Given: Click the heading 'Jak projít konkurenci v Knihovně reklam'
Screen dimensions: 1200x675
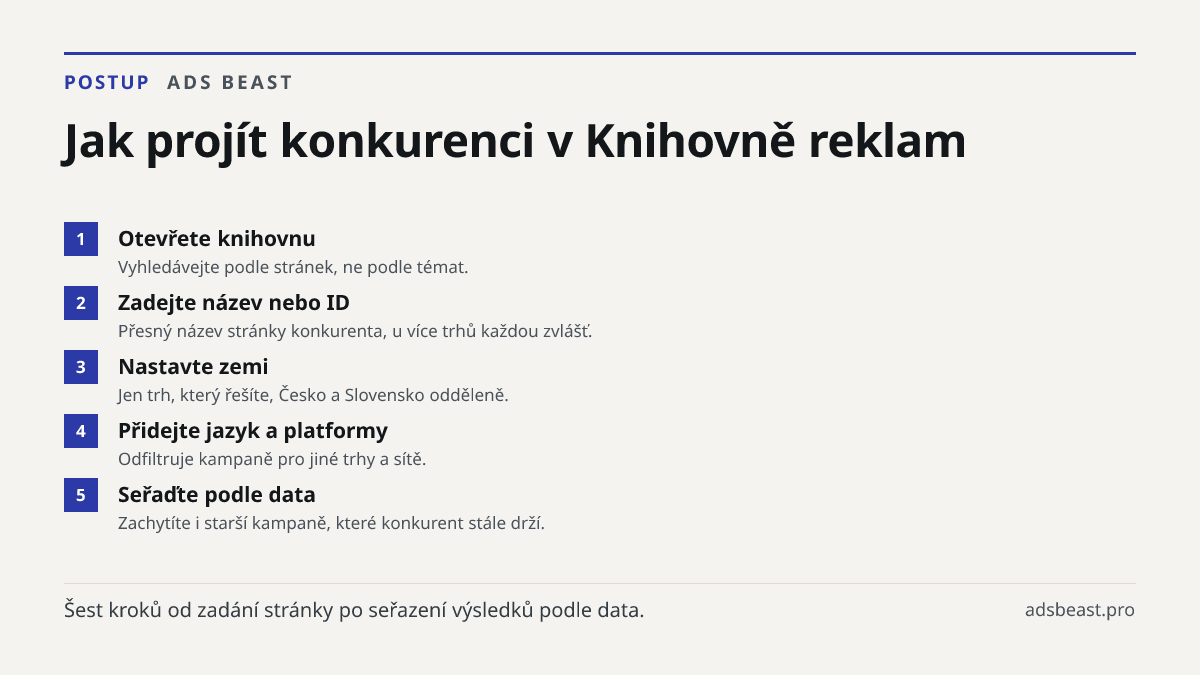Looking at the screenshot, I should 515,141.
